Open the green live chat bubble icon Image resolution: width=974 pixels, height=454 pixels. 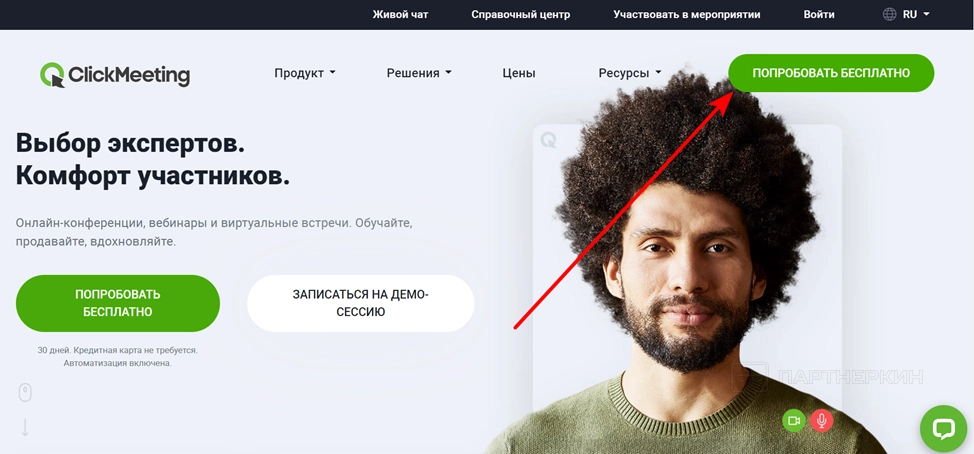click(x=943, y=428)
